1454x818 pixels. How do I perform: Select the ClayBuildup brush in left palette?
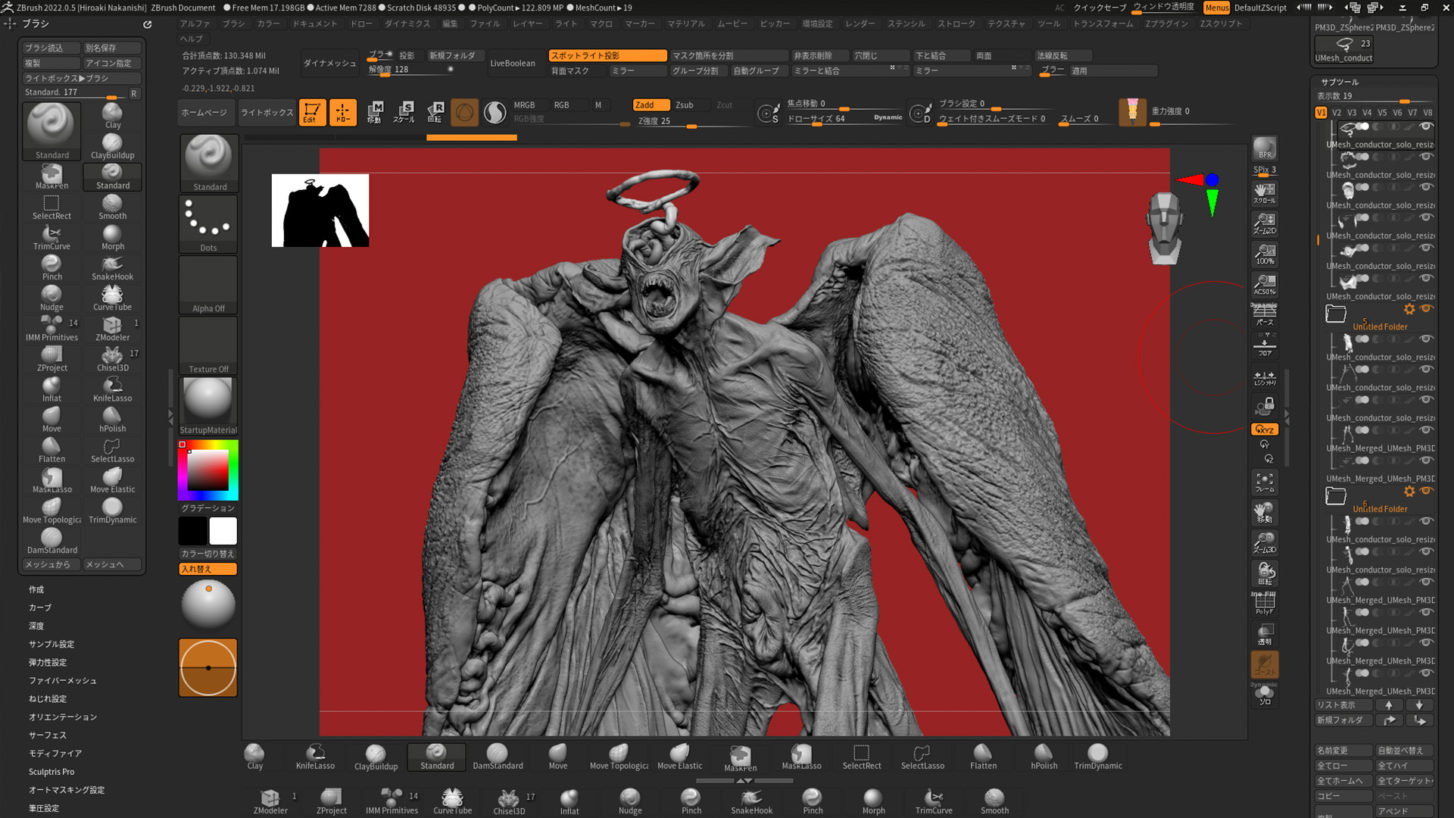pos(112,147)
